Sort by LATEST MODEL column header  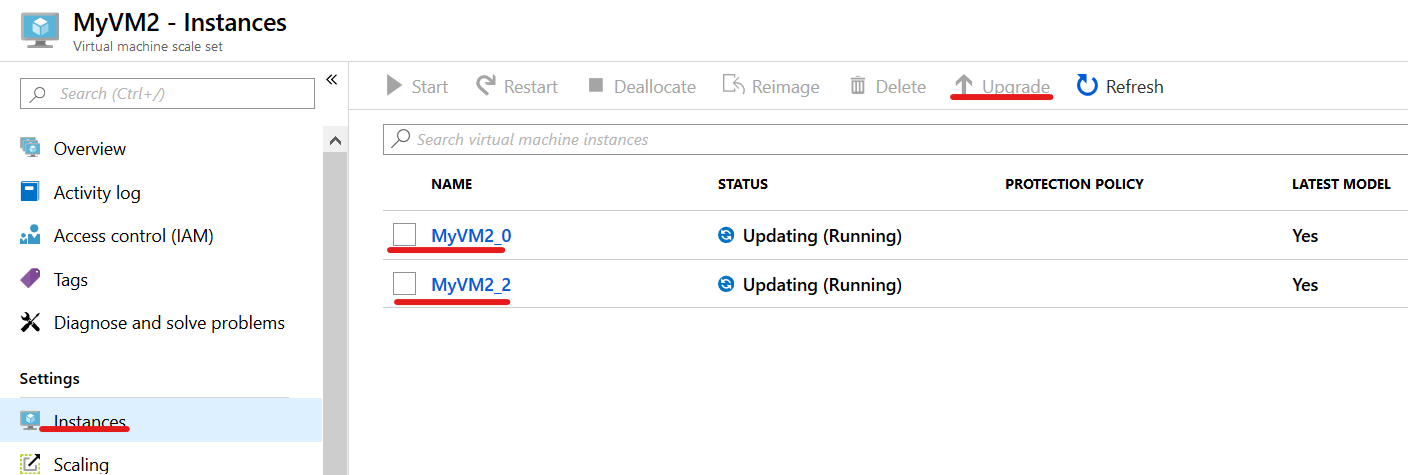coord(1341,184)
